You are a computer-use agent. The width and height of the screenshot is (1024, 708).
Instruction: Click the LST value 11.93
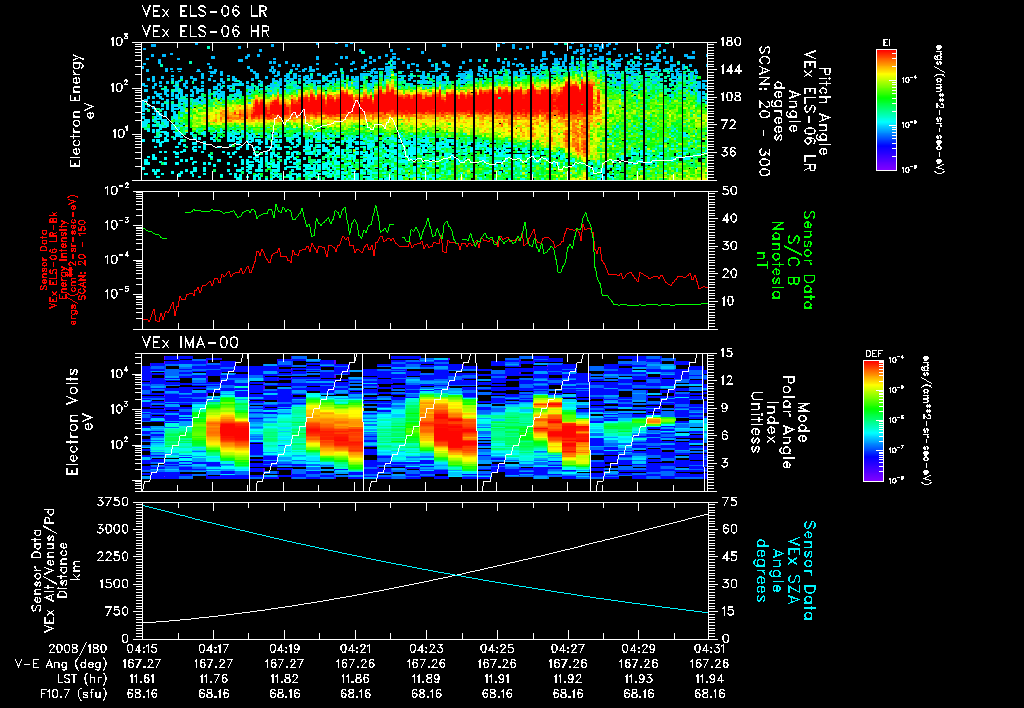click(639, 679)
